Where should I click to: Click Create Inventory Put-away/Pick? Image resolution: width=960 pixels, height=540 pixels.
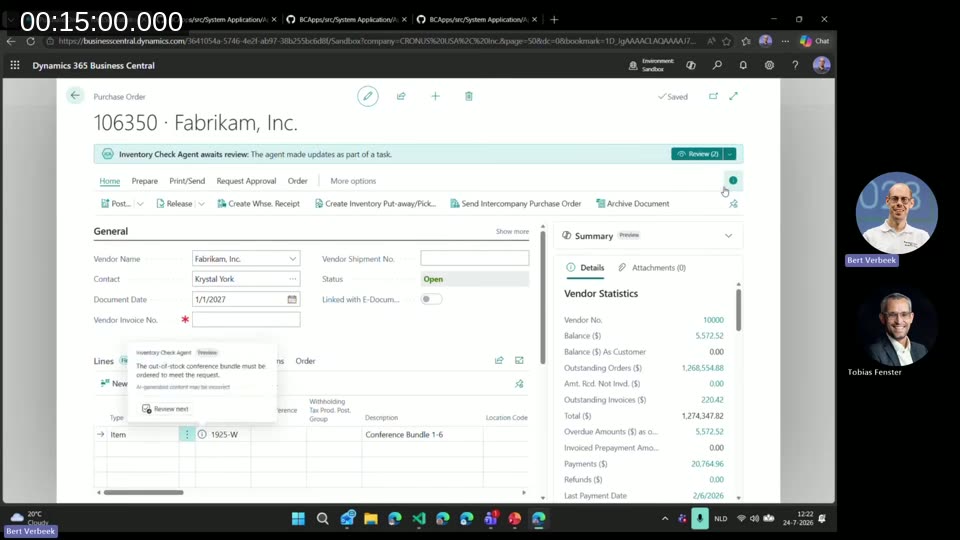[x=375, y=204]
